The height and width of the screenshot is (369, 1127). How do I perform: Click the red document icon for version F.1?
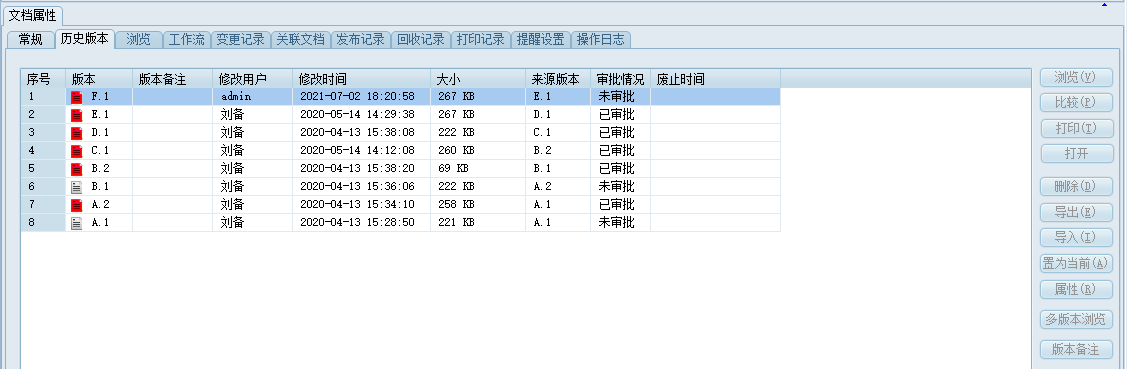point(77,96)
